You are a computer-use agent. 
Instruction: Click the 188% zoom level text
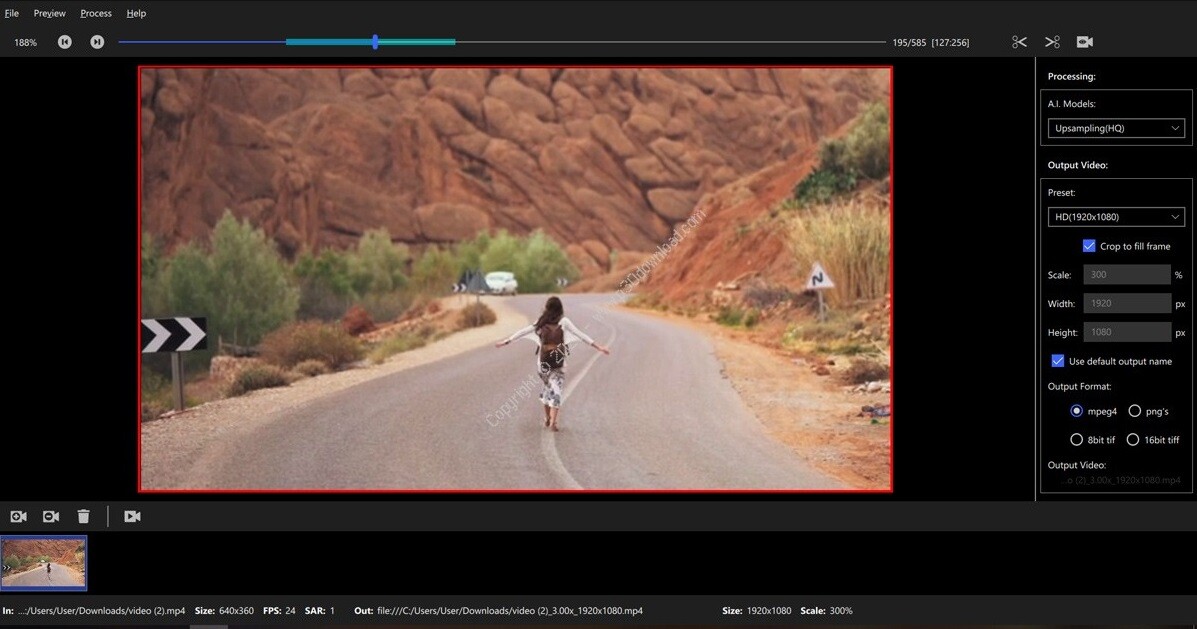[x=25, y=43]
